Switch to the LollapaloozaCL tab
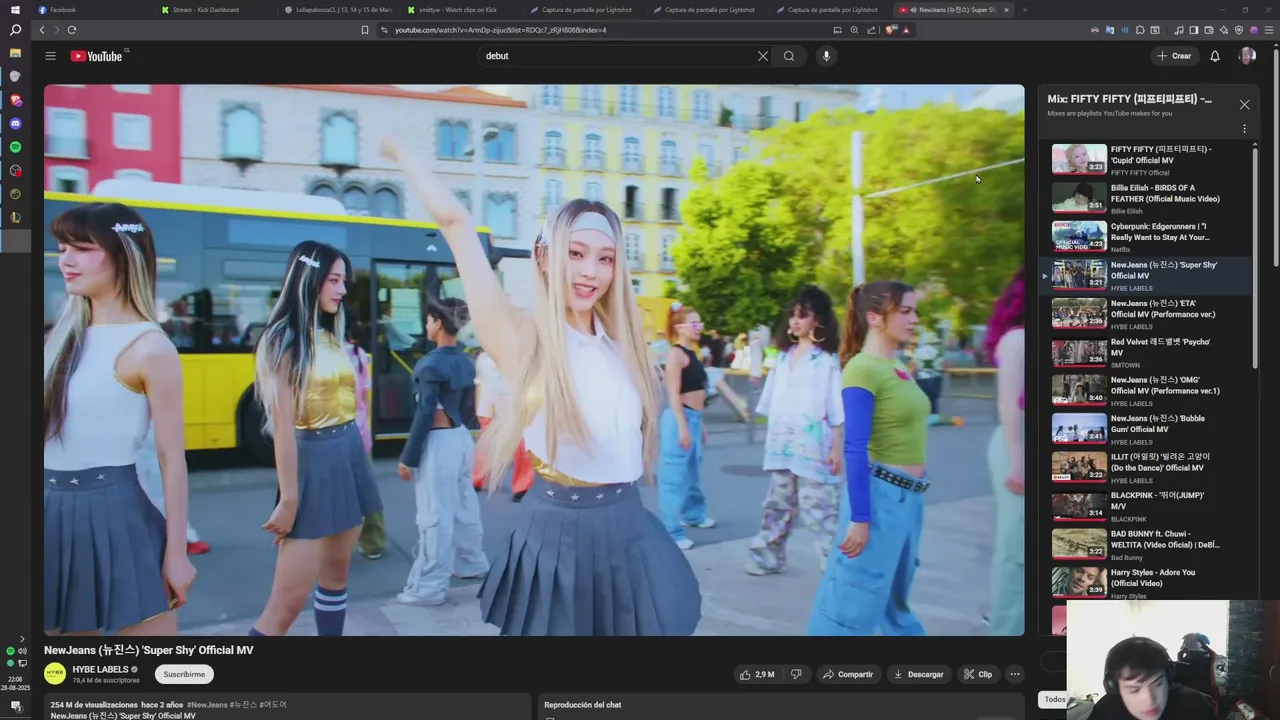 click(338, 10)
